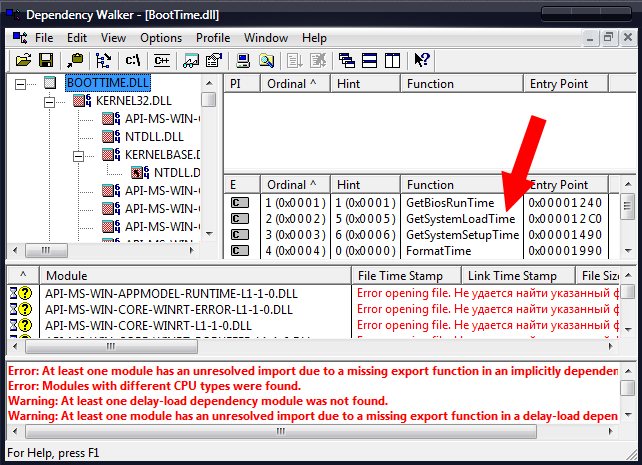The width and height of the screenshot is (642, 465).
Task: Click the Cascade windows icon
Action: (x=347, y=61)
